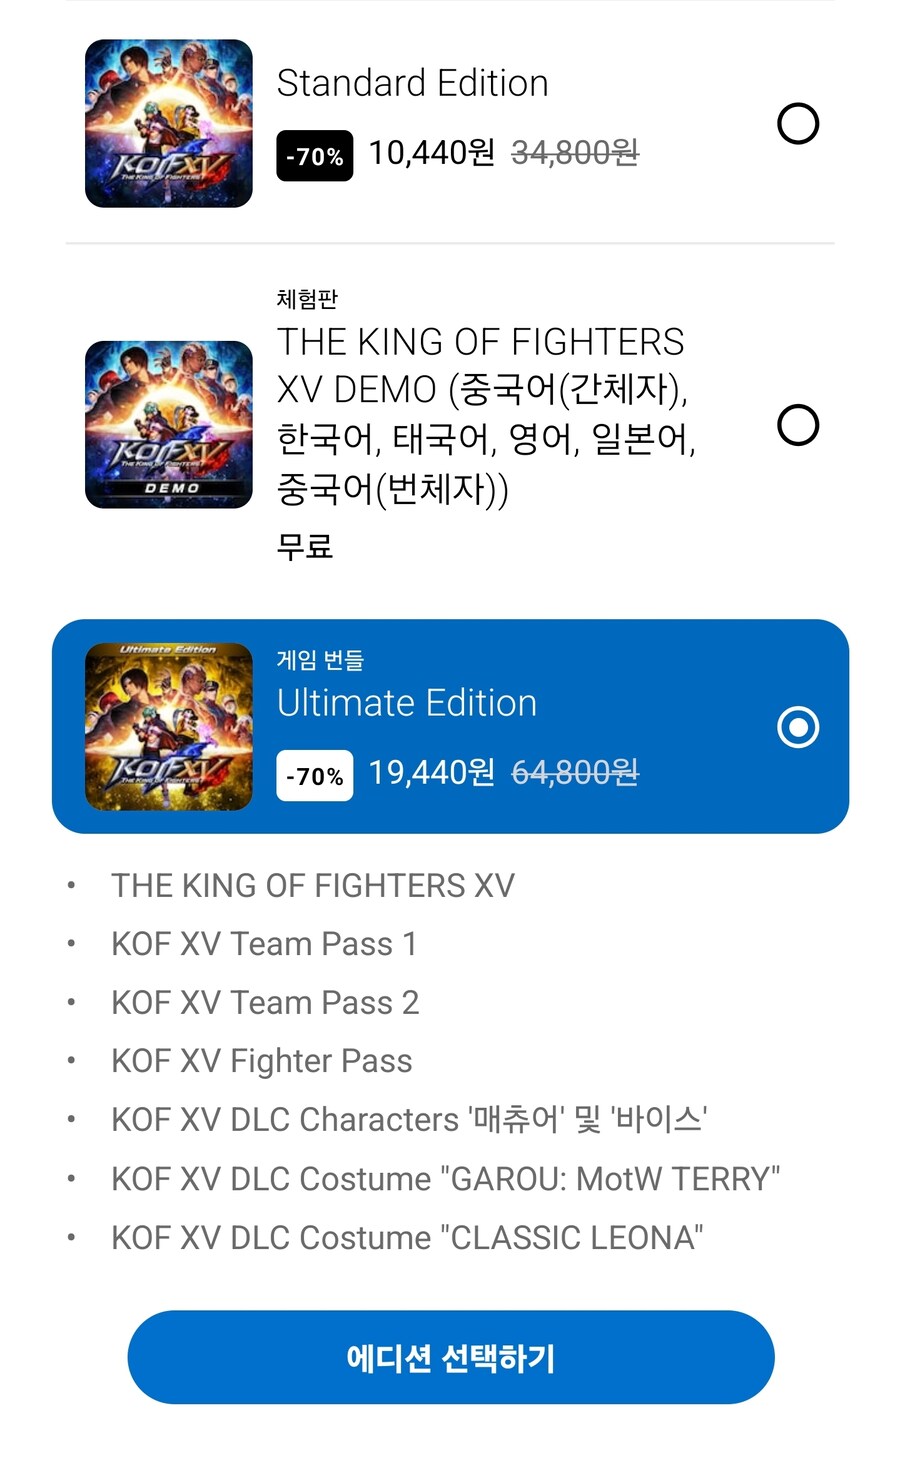Click the Standard Edition cover art thumbnail
The height and width of the screenshot is (1463, 900).
[168, 122]
